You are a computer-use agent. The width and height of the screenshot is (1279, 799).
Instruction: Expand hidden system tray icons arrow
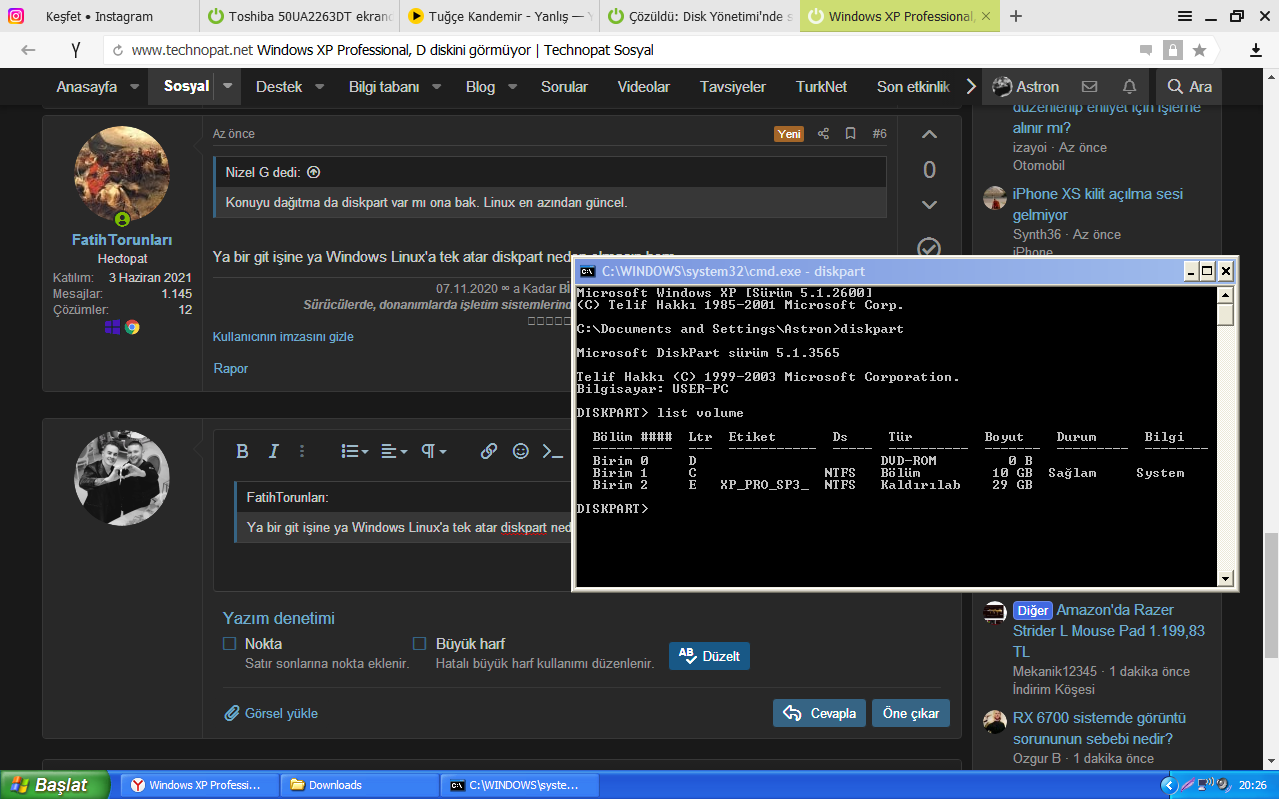[1169, 785]
